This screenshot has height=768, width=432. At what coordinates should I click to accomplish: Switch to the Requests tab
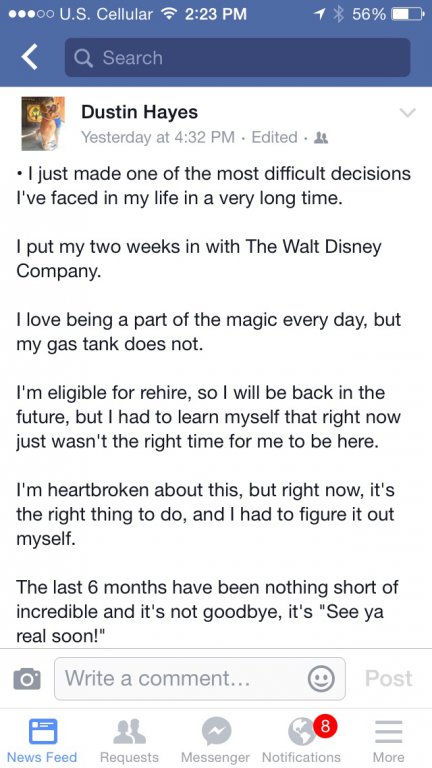pos(129,741)
